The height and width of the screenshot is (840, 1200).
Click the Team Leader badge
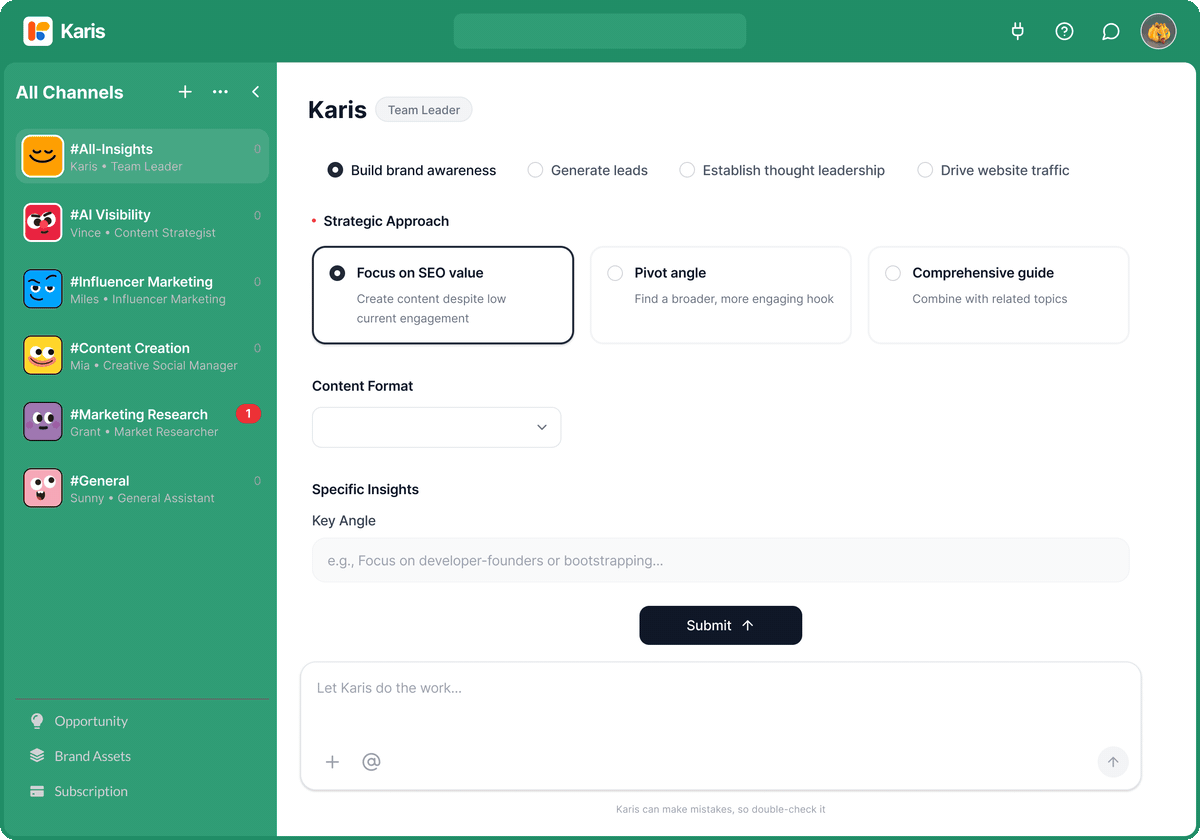point(424,110)
